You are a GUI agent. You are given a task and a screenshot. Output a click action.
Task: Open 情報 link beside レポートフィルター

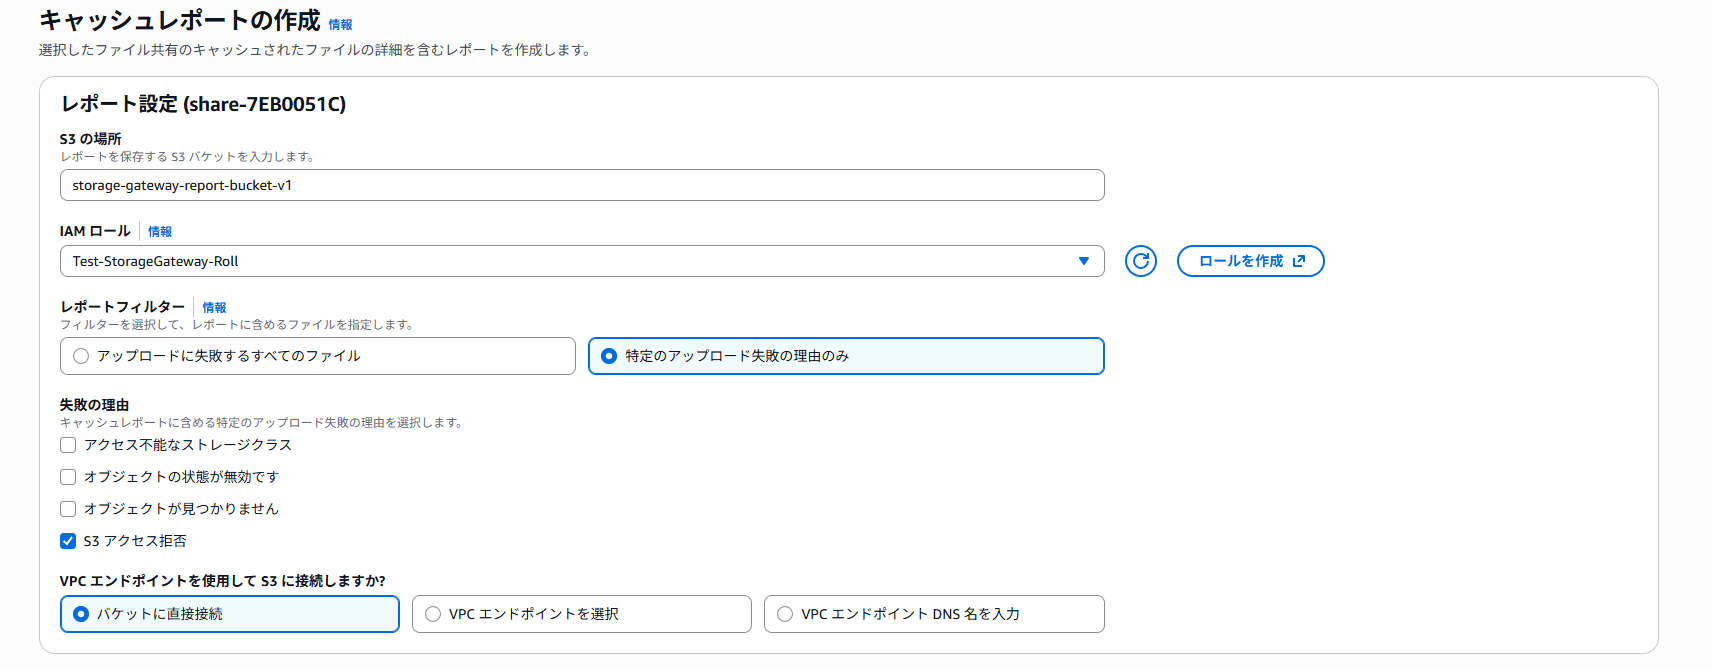pyautogui.click(x=214, y=307)
